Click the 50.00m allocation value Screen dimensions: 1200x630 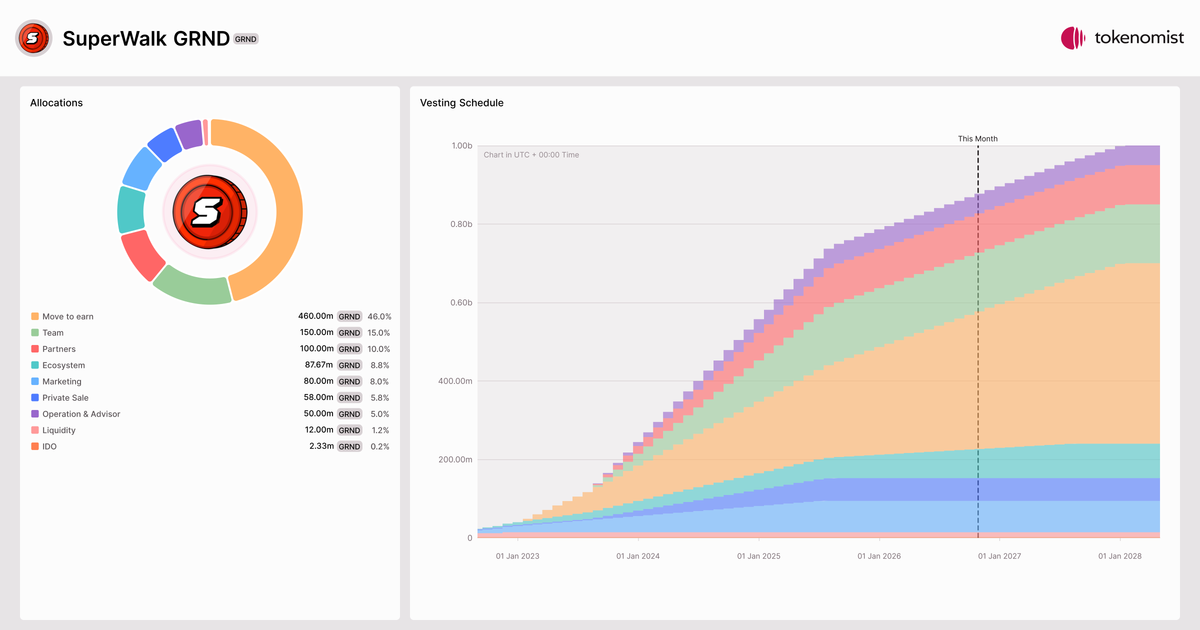[x=318, y=414]
